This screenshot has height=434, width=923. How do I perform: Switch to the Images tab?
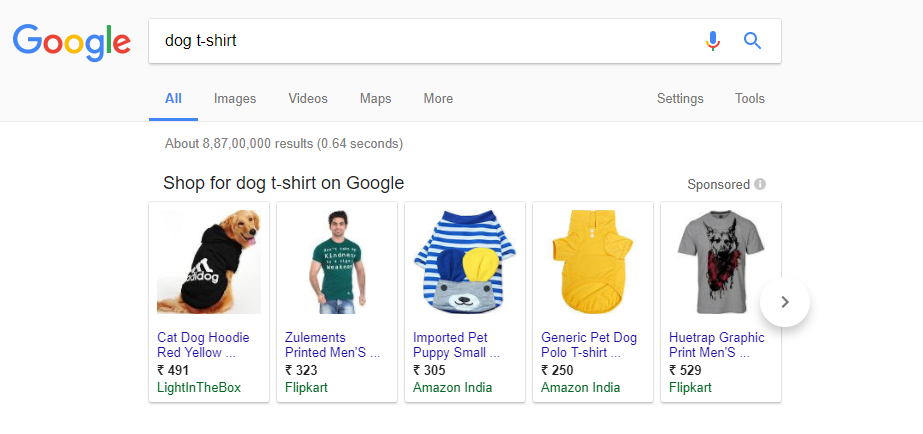pyautogui.click(x=235, y=99)
